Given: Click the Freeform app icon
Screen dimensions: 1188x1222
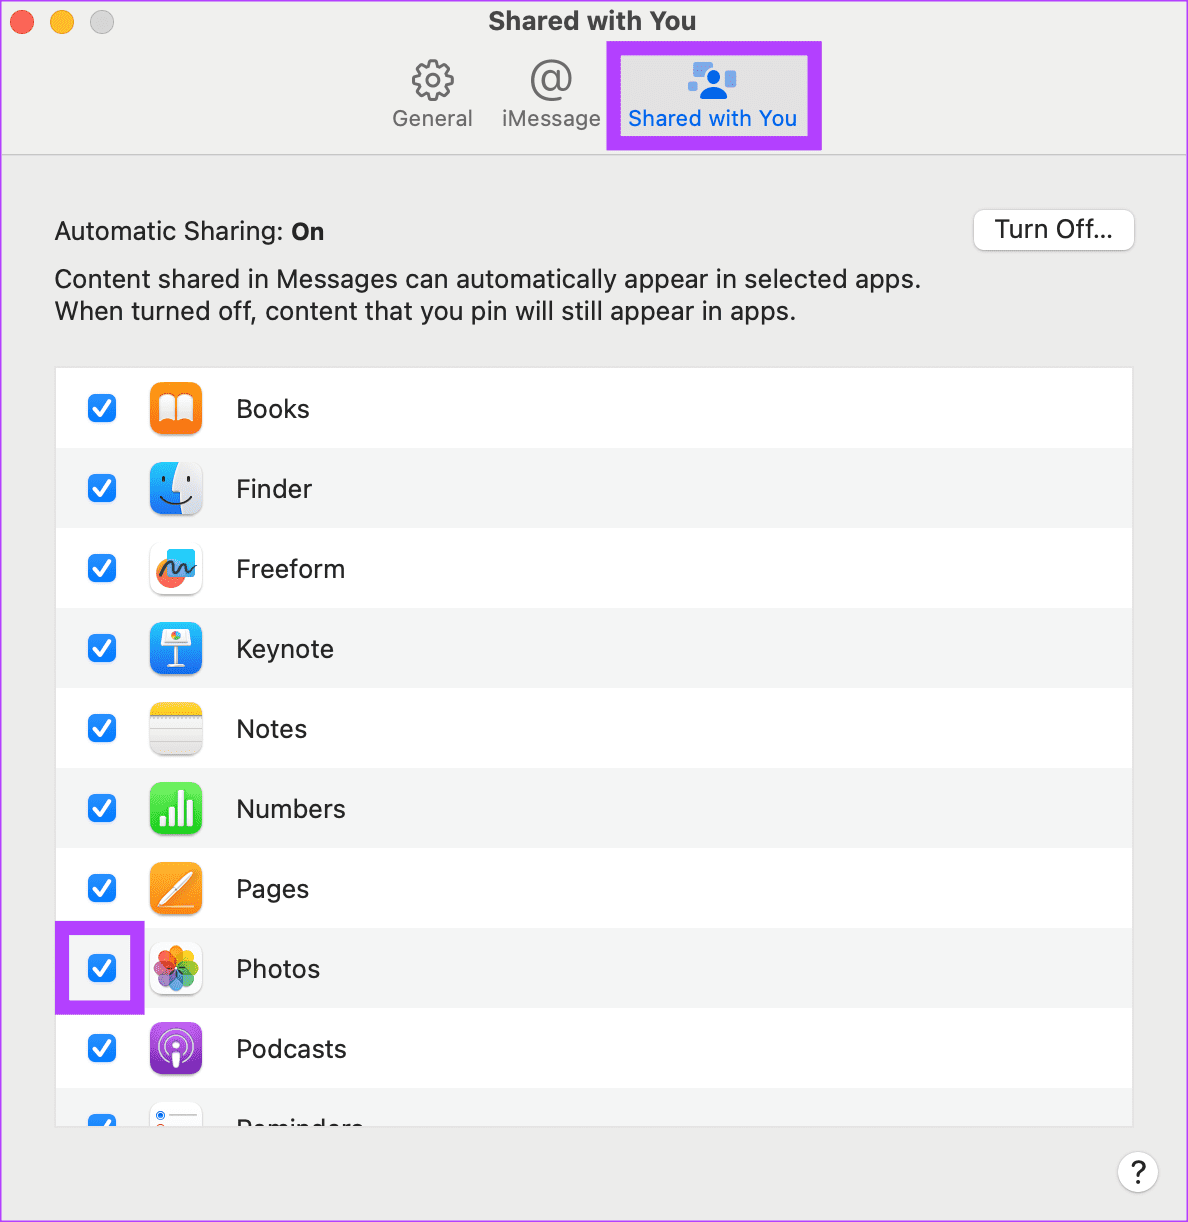Looking at the screenshot, I should point(176,568).
